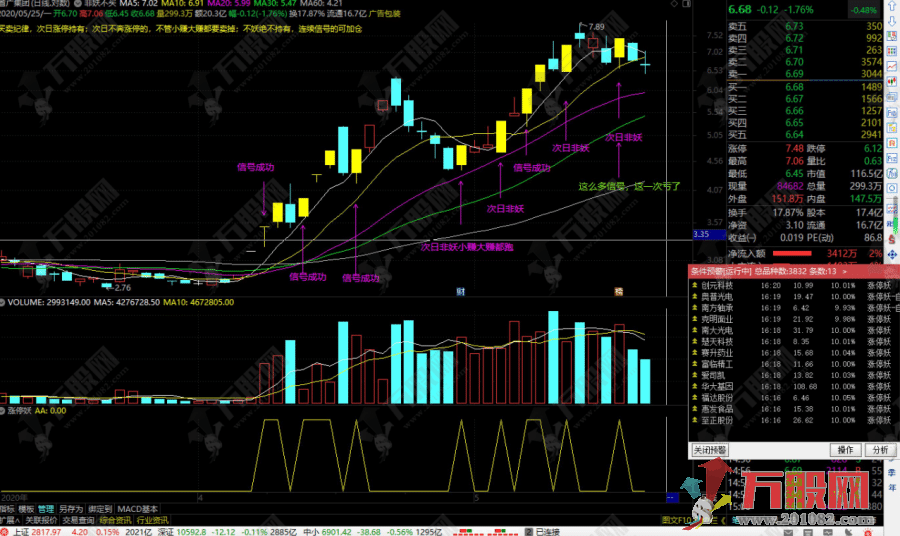Click the 2.76 low price label on chart
Viewport: 900px width, 536px height.
122,288
